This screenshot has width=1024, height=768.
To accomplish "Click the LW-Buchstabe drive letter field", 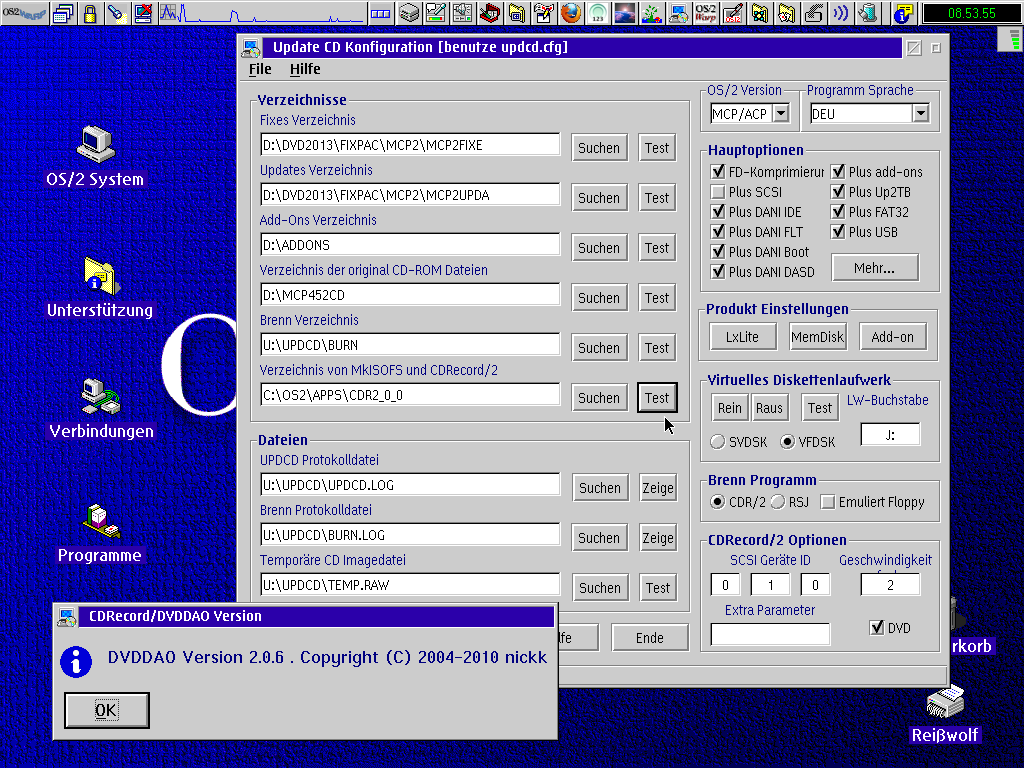I will point(891,435).
